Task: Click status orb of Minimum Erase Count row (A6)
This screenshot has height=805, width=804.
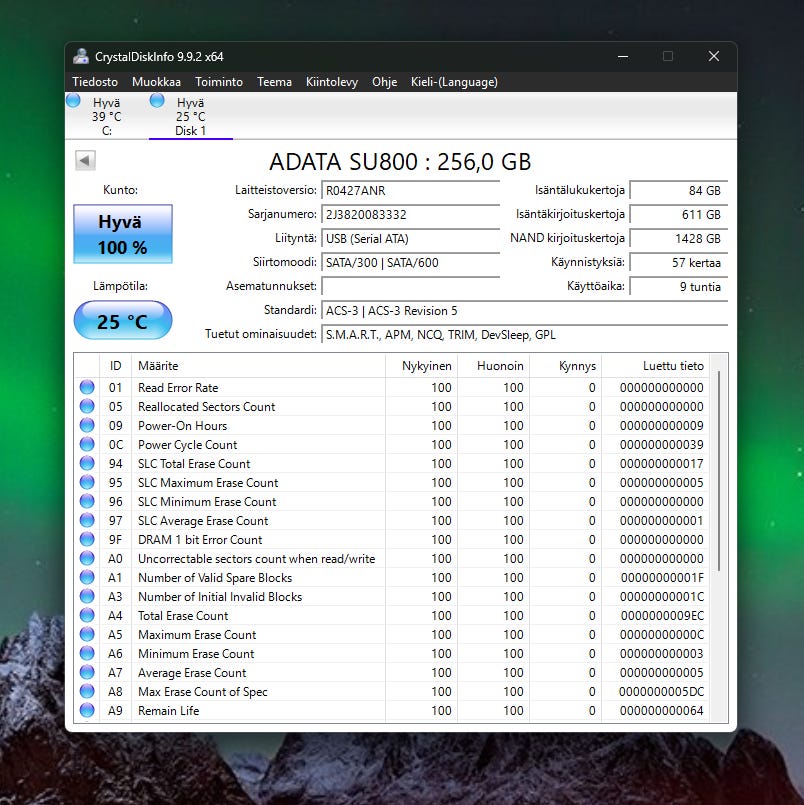Action: (x=87, y=653)
